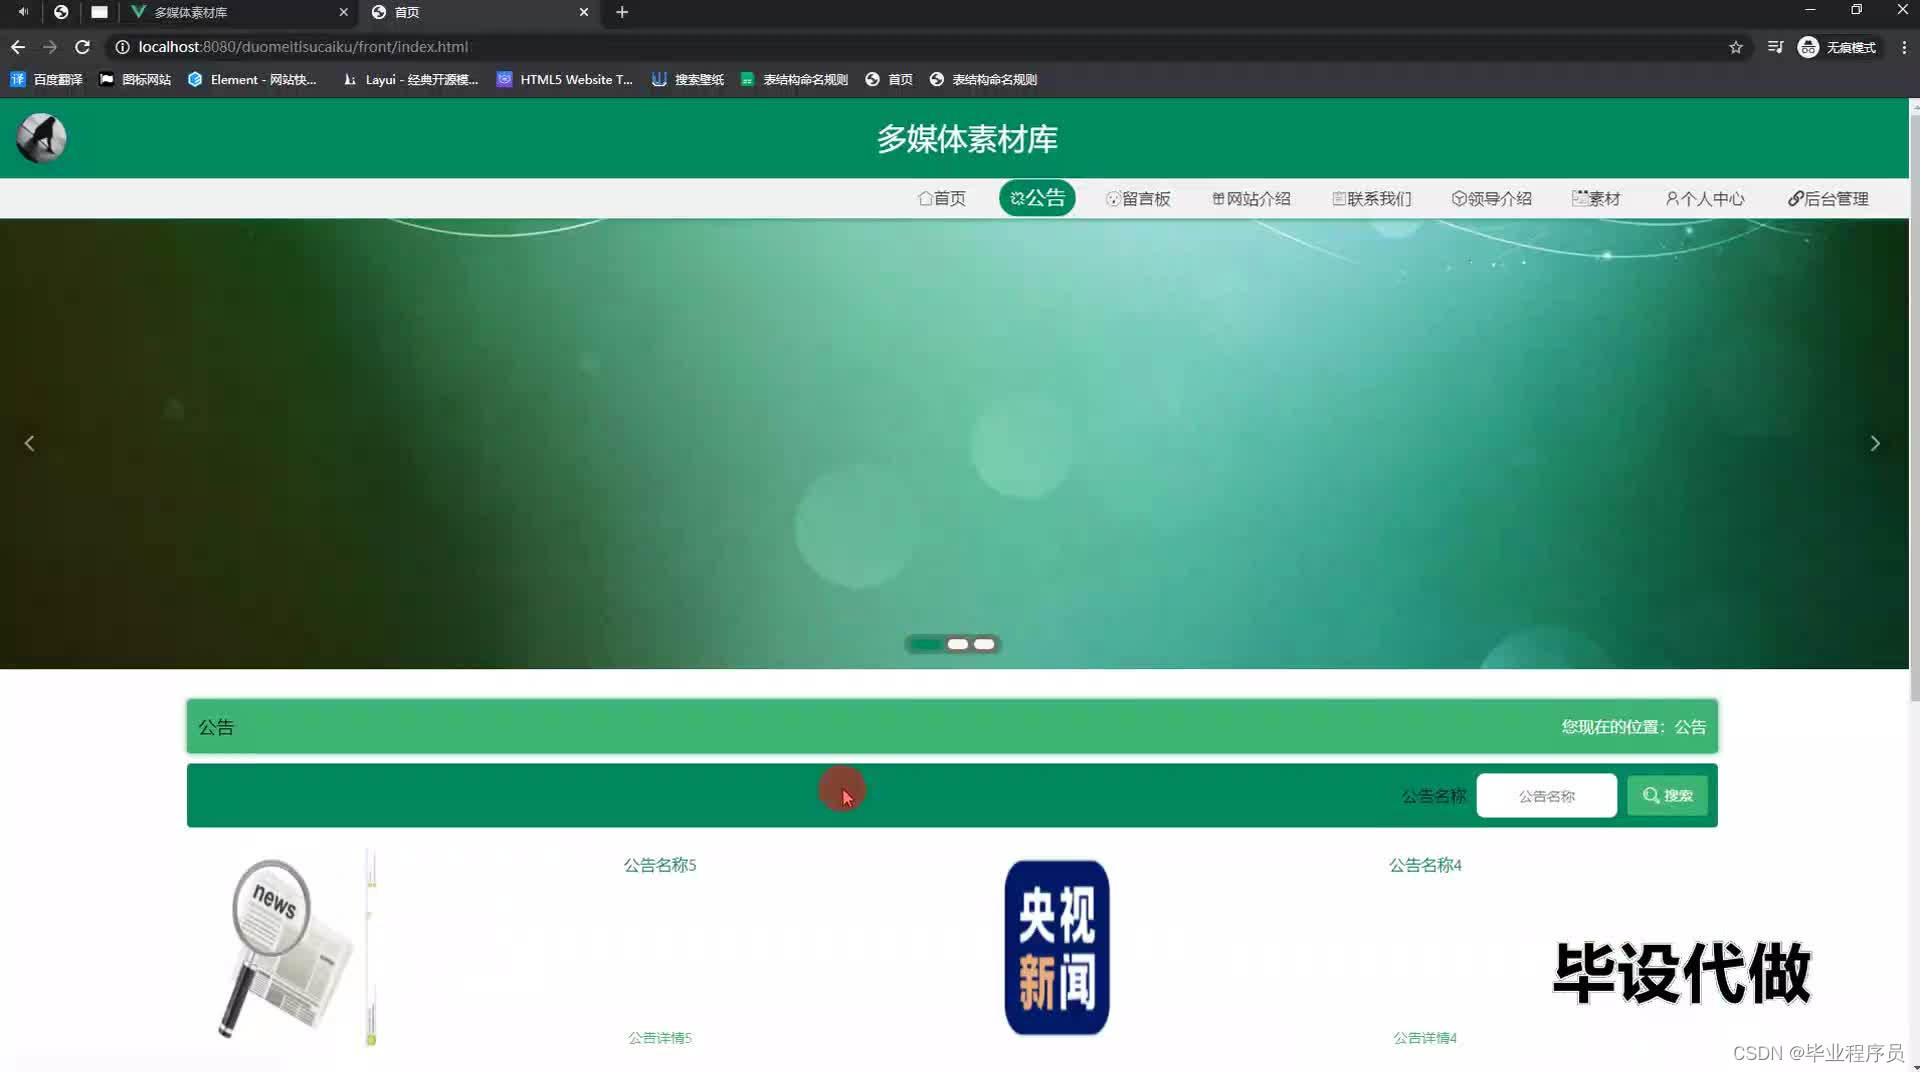Open the 留言板 menu item
1920x1072 pixels.
click(1138, 198)
